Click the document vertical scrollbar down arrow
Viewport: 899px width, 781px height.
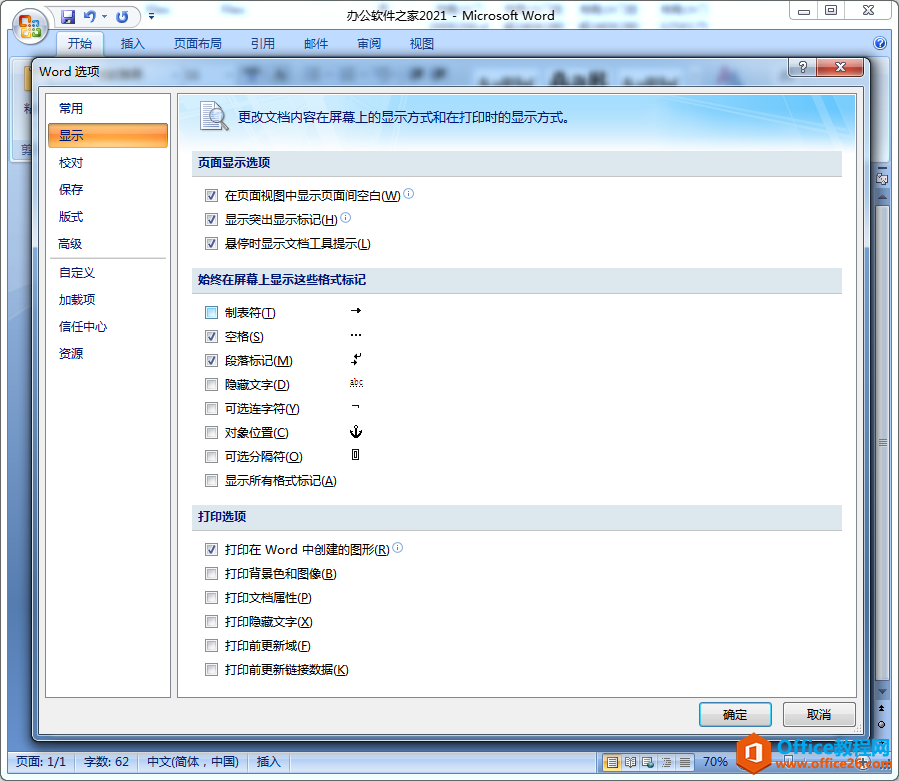pyautogui.click(x=882, y=692)
